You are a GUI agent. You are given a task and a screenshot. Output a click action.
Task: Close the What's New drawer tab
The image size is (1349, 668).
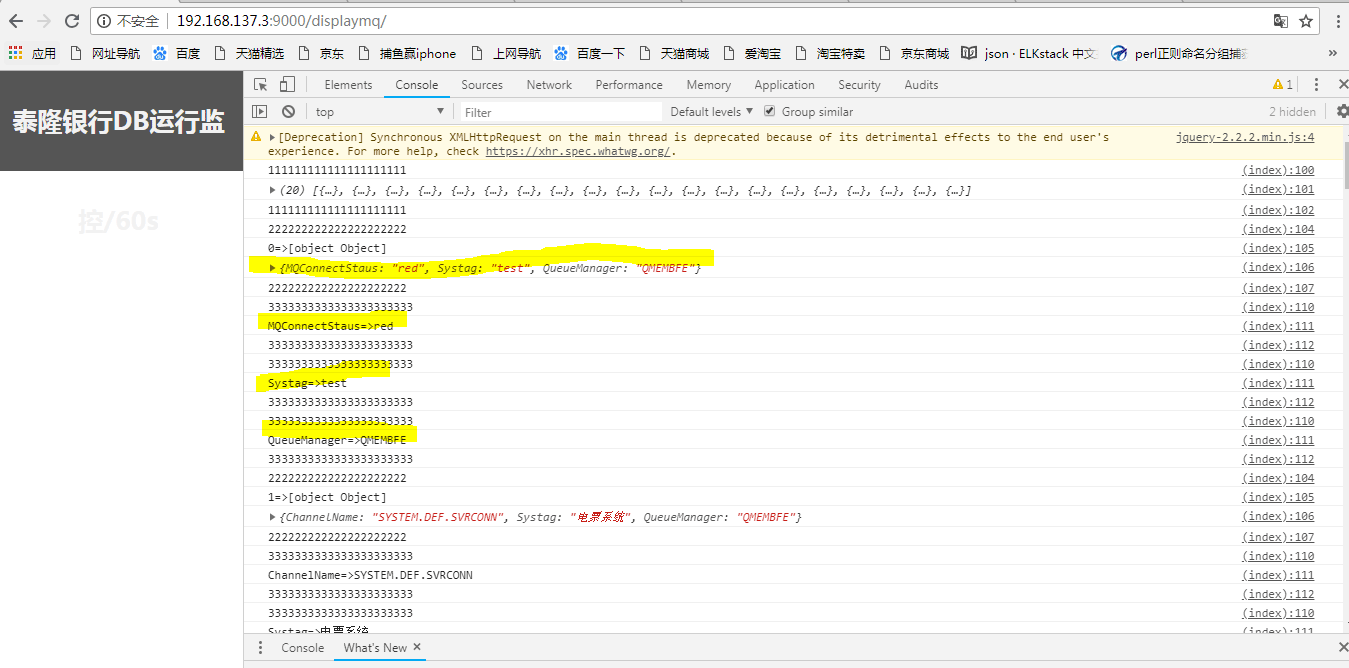(418, 647)
